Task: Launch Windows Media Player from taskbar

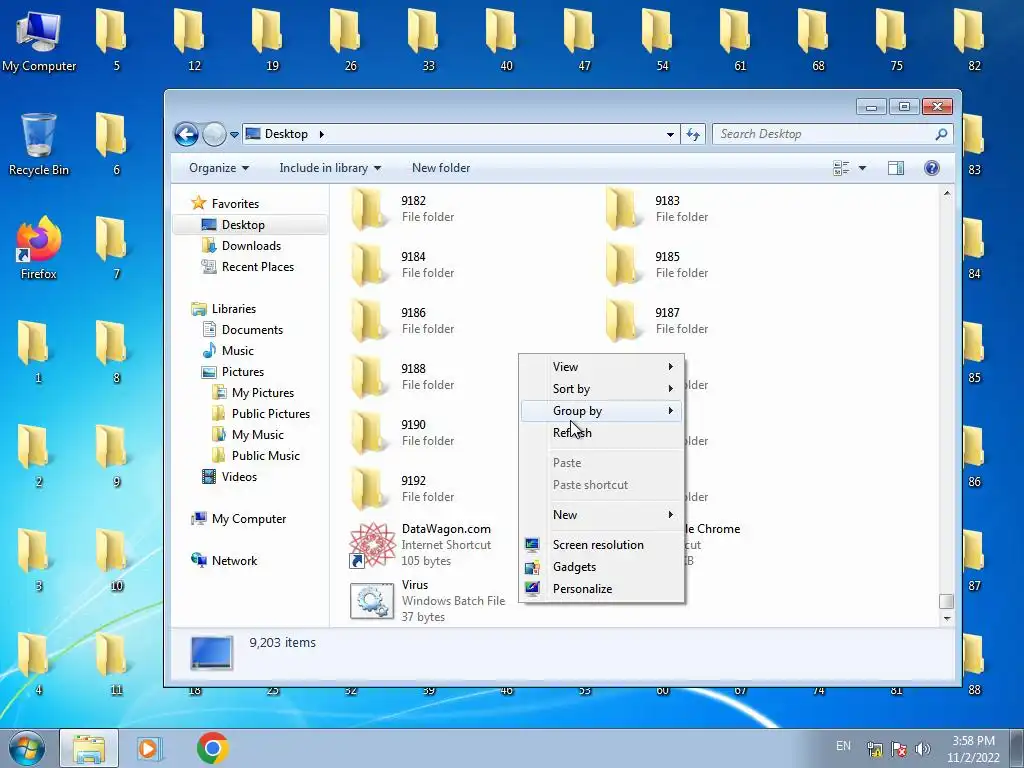Action: (150, 748)
